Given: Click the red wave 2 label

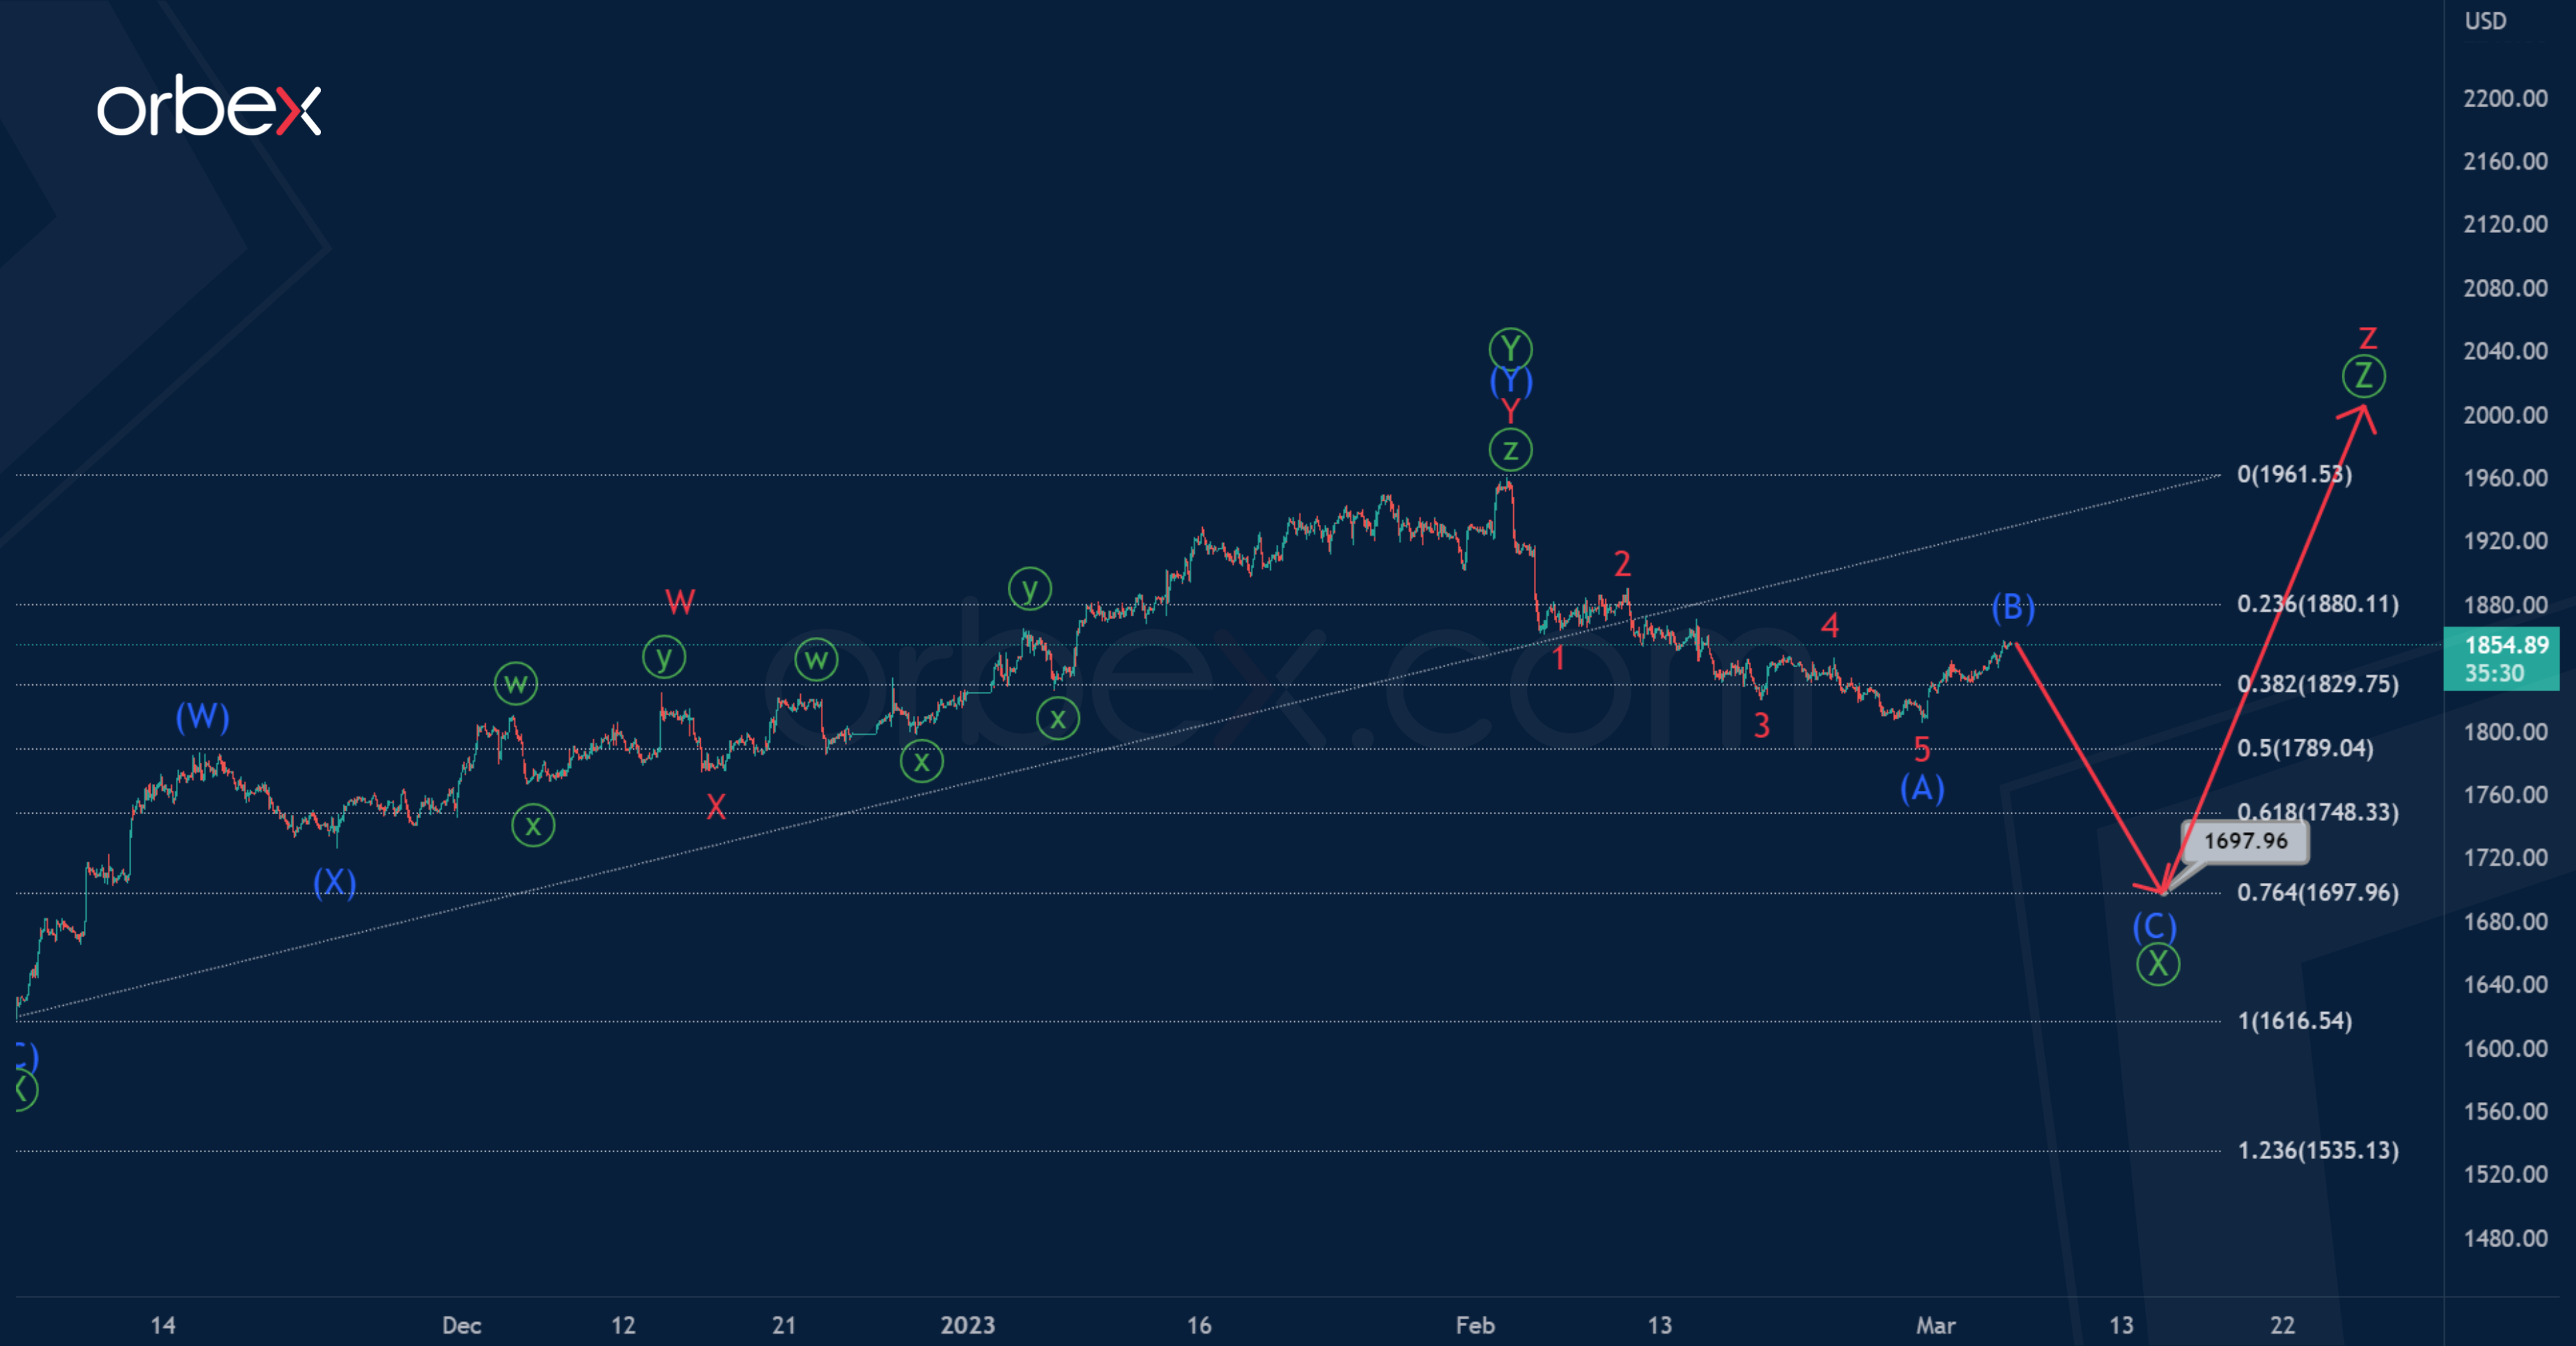Looking at the screenshot, I should [x=1622, y=564].
